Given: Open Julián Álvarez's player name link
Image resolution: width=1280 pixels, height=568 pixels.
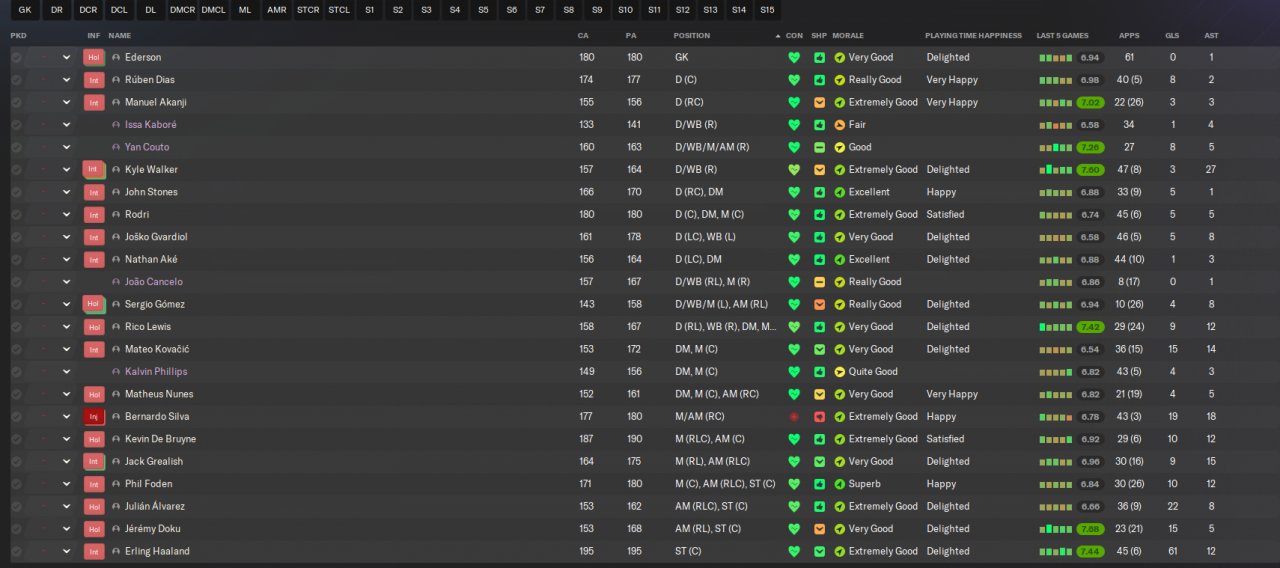Looking at the screenshot, I should 155,506.
